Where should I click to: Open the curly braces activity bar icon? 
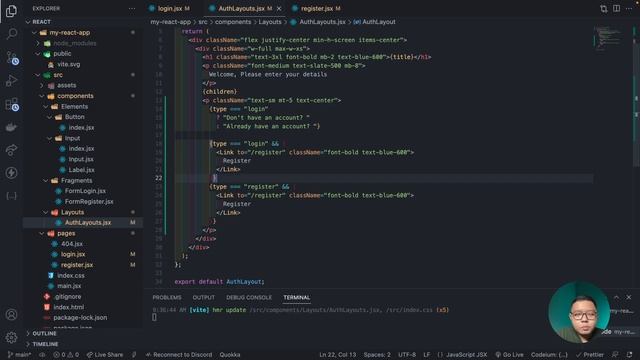point(11,196)
